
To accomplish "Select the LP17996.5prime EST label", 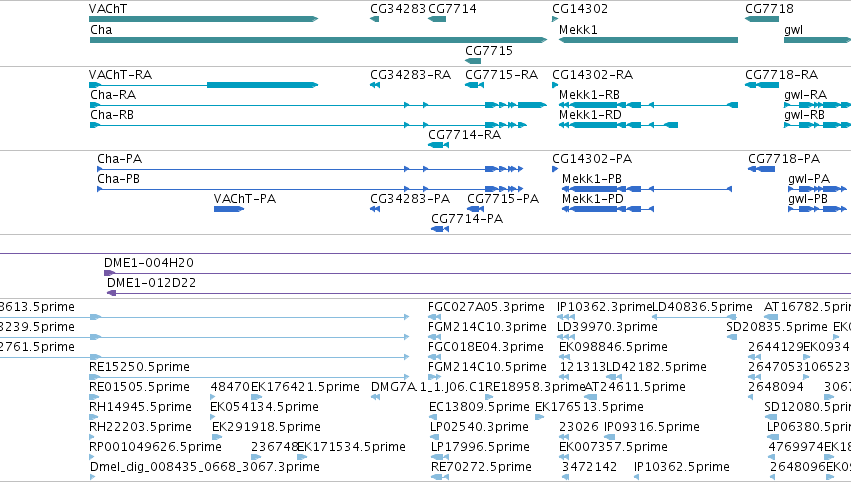I will click(480, 447).
